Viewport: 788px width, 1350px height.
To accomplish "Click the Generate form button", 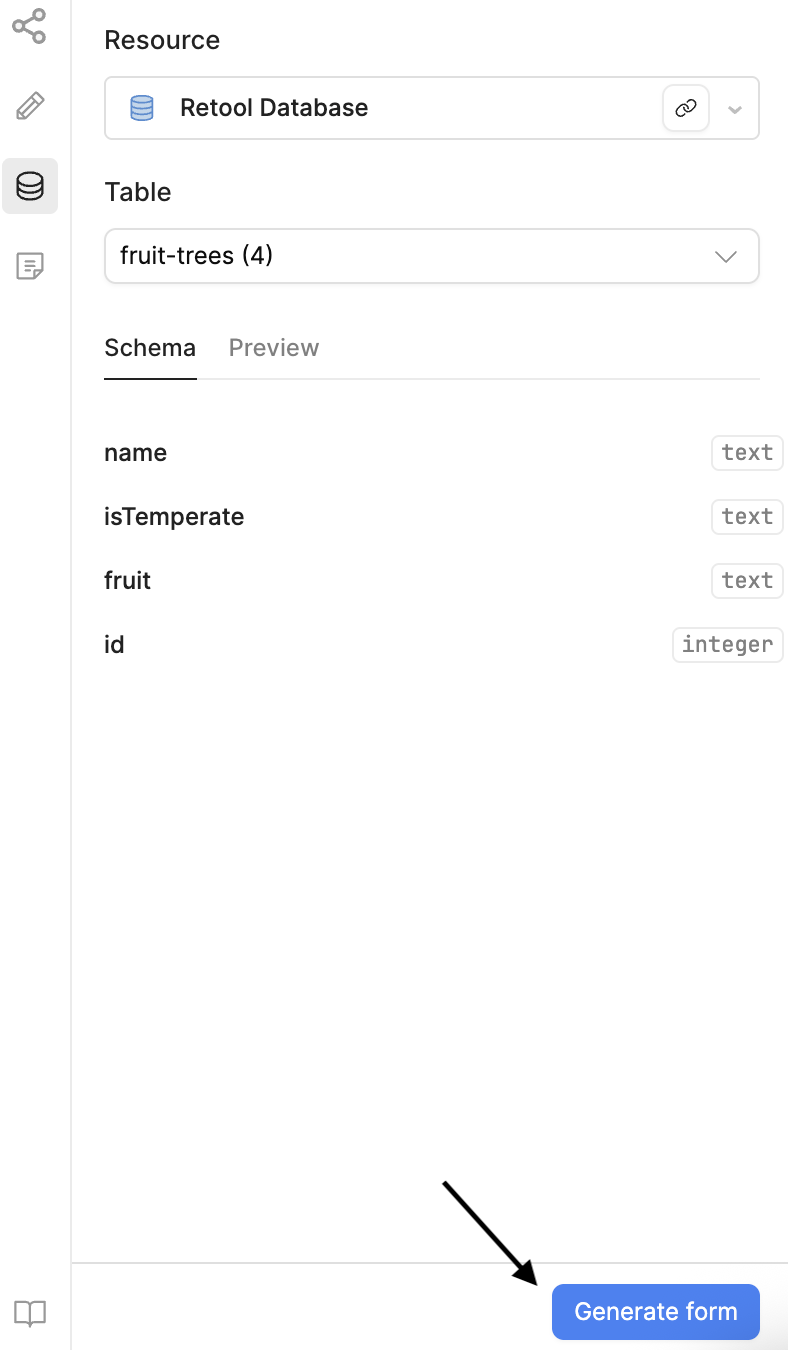I will point(655,1312).
